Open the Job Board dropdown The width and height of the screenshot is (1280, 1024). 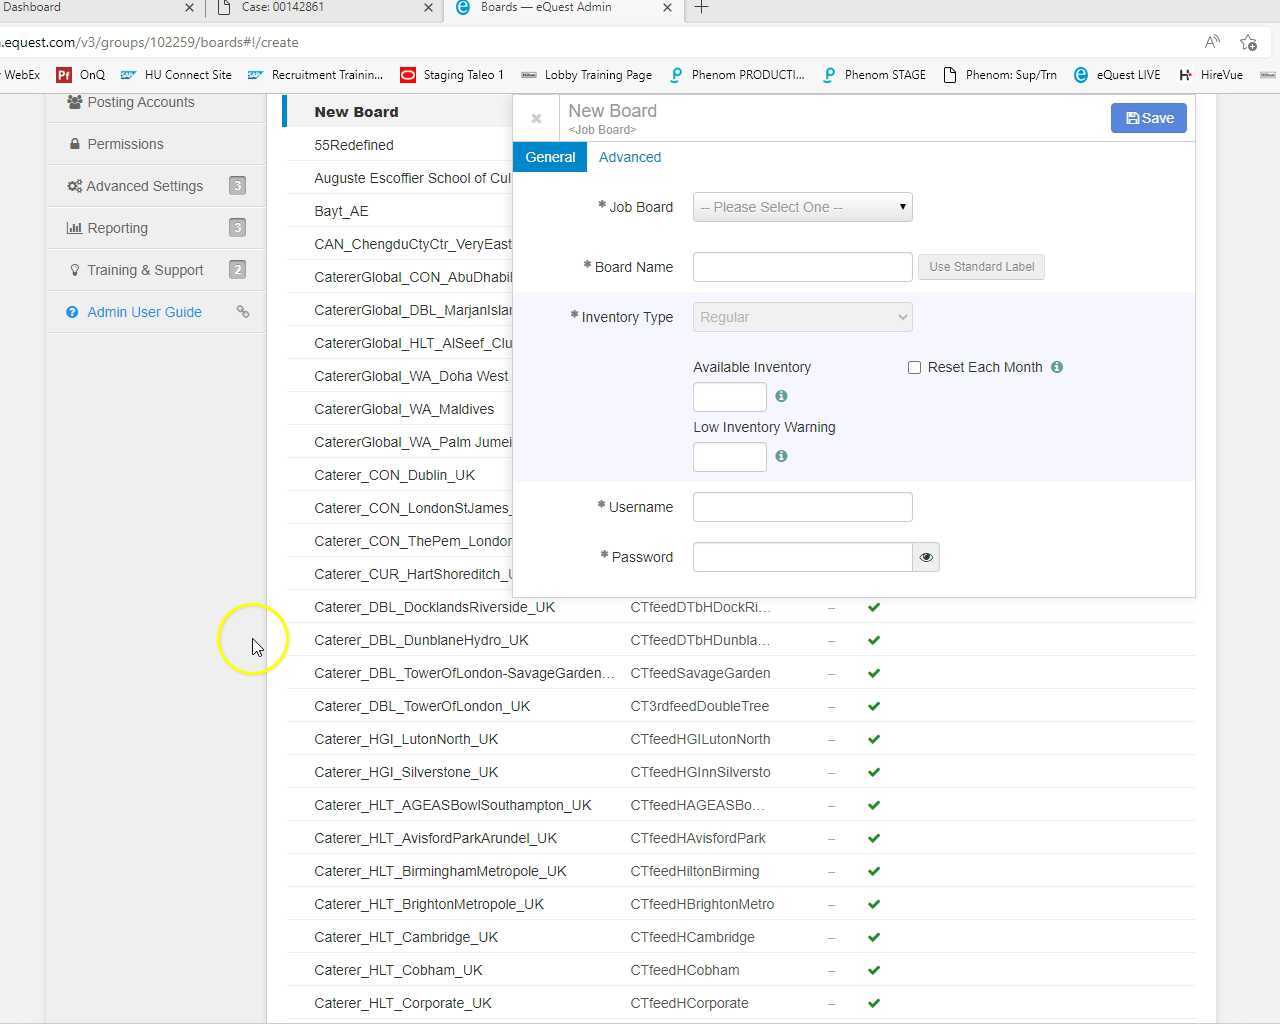(x=802, y=207)
